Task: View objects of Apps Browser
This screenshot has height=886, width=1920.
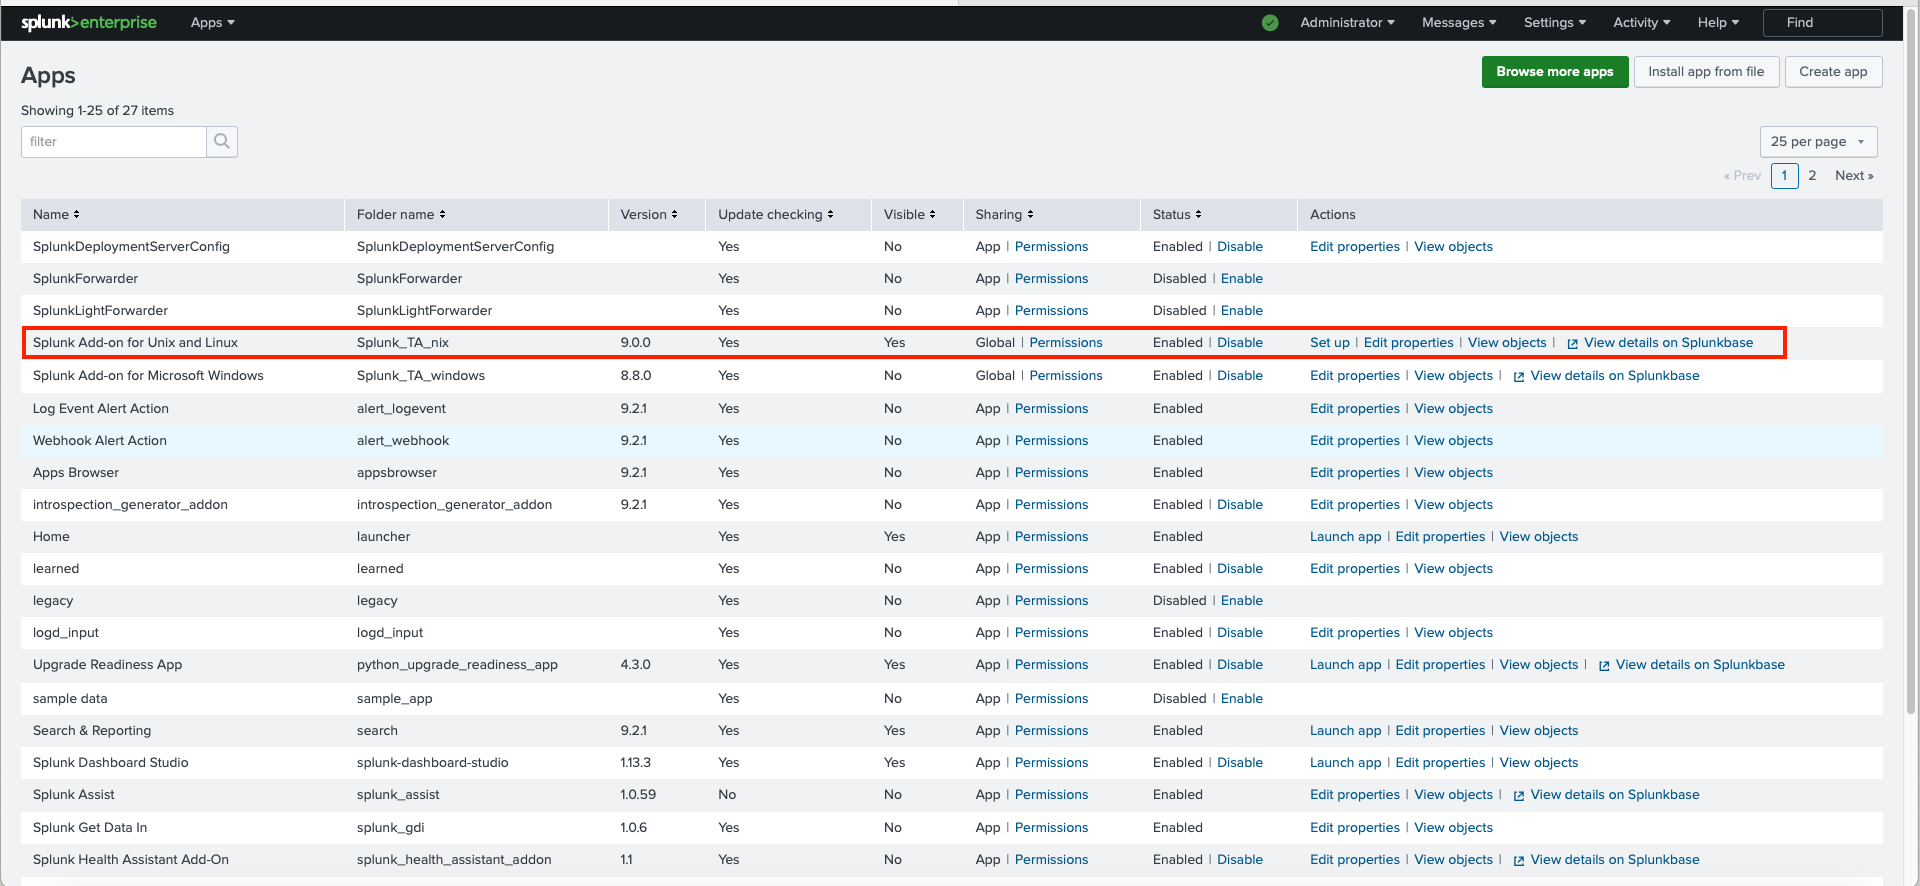Action: pyautogui.click(x=1453, y=472)
